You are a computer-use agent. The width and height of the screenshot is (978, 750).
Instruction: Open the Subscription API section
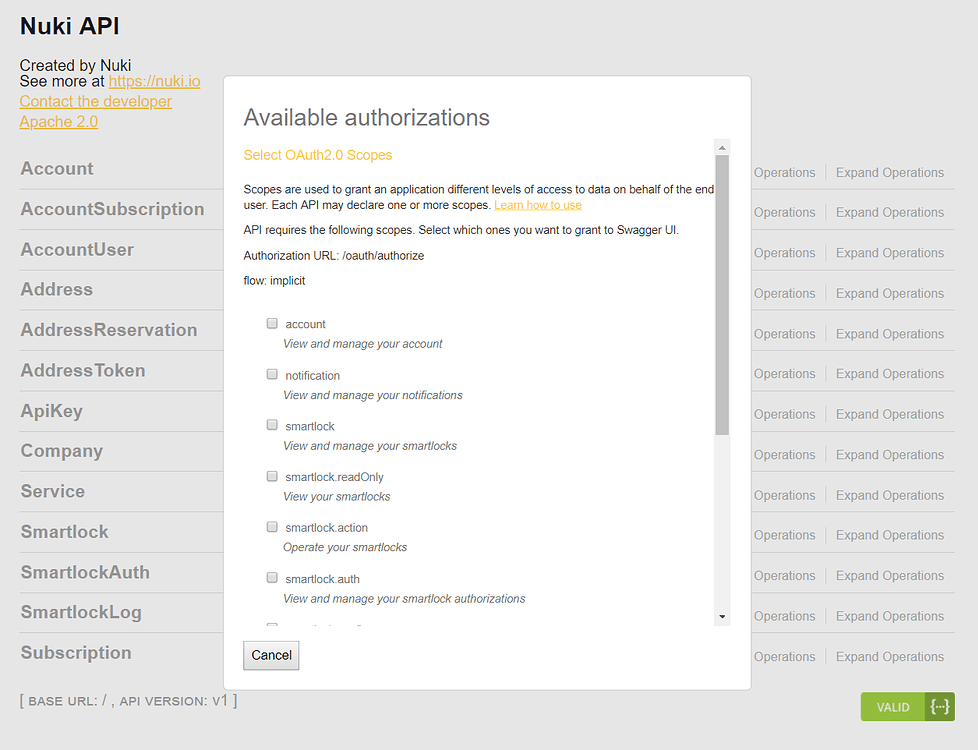click(76, 653)
